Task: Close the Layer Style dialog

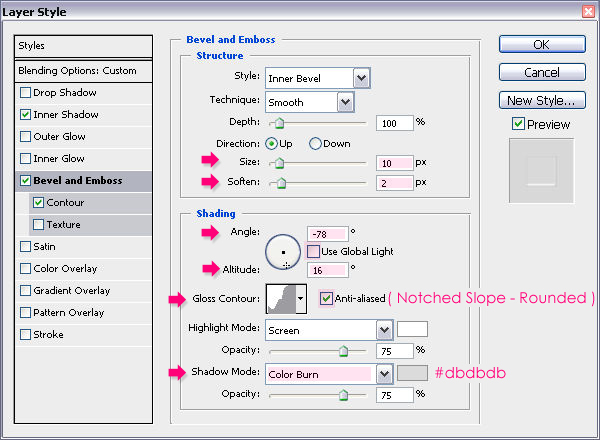Action: point(583,11)
